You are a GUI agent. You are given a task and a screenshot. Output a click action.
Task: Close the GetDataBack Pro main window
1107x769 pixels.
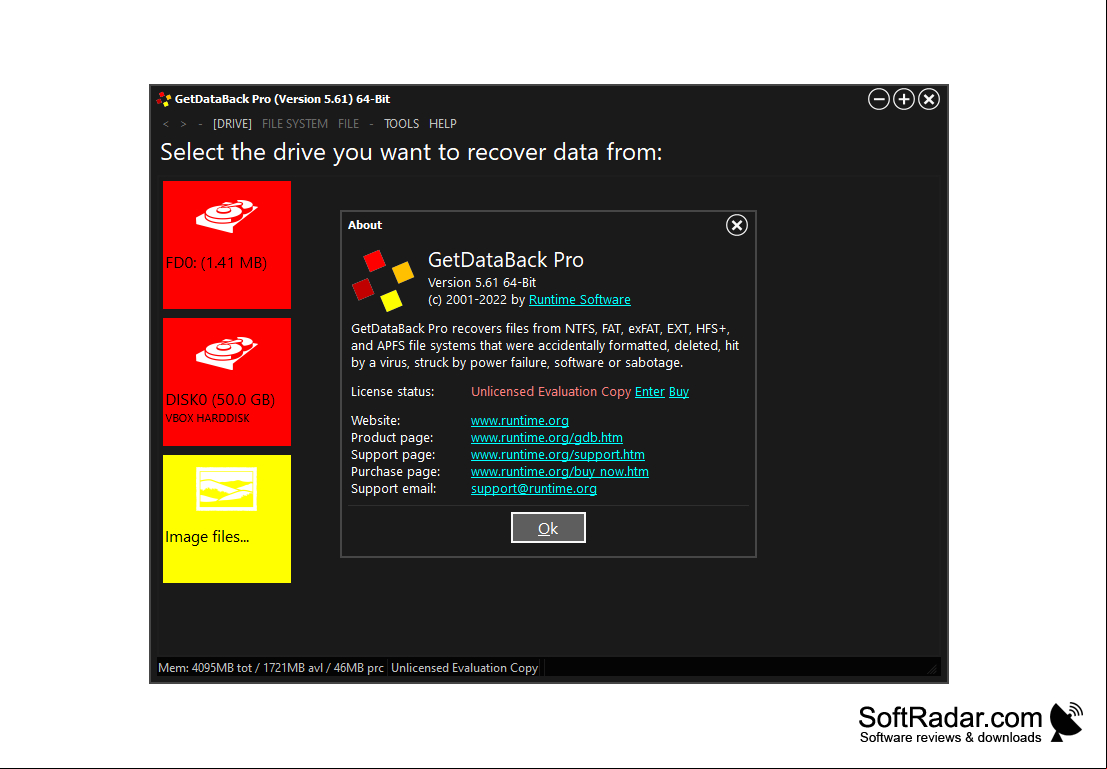point(929,100)
